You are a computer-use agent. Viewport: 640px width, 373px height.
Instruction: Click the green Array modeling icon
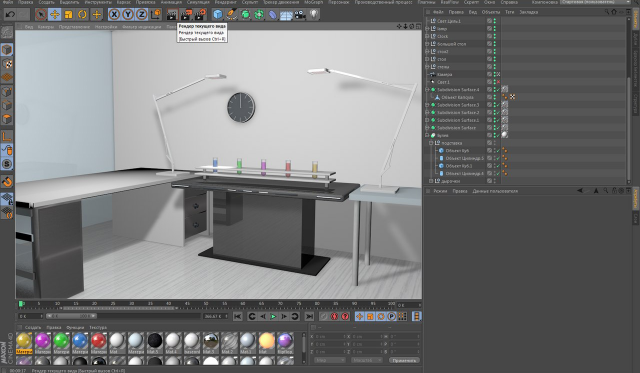pyautogui.click(x=259, y=15)
